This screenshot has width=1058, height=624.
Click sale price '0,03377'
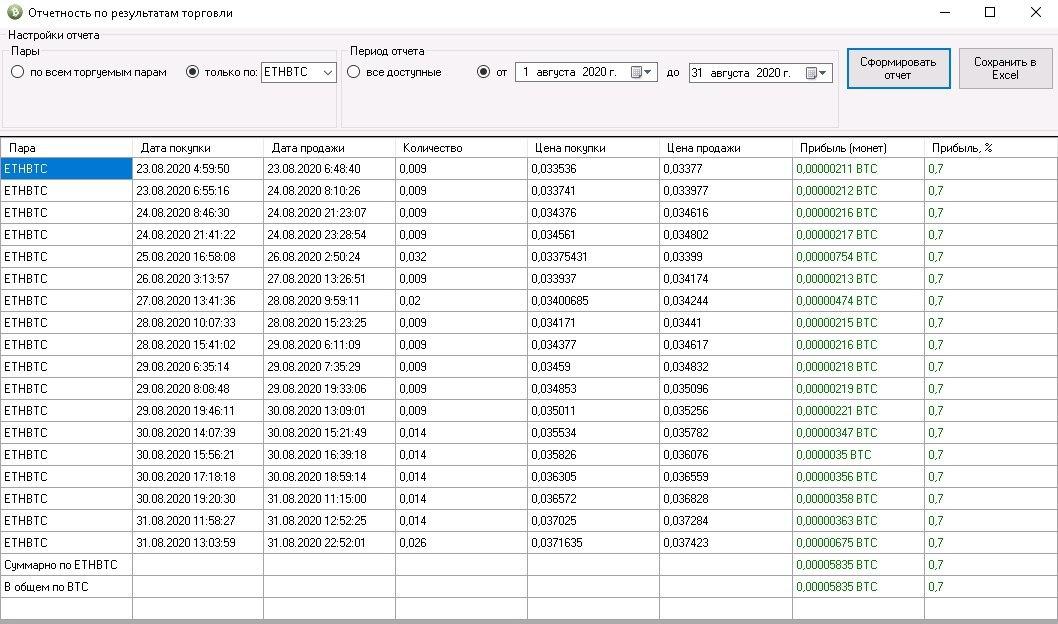[x=726, y=169]
